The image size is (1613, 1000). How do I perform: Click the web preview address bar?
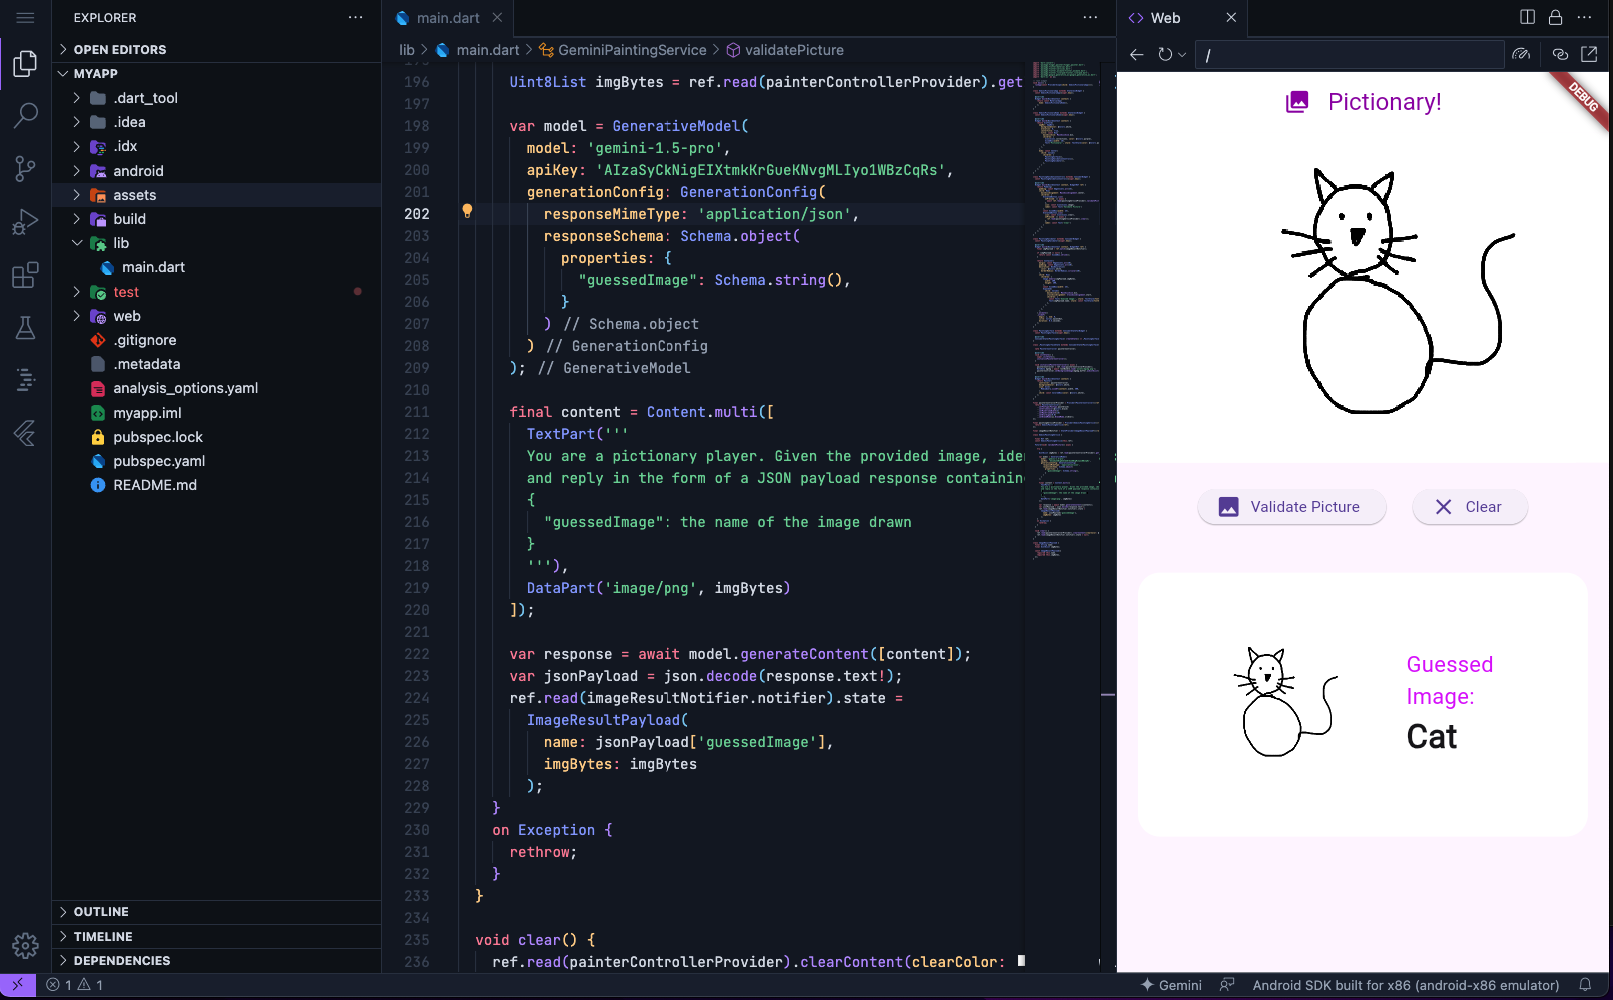[1350, 55]
